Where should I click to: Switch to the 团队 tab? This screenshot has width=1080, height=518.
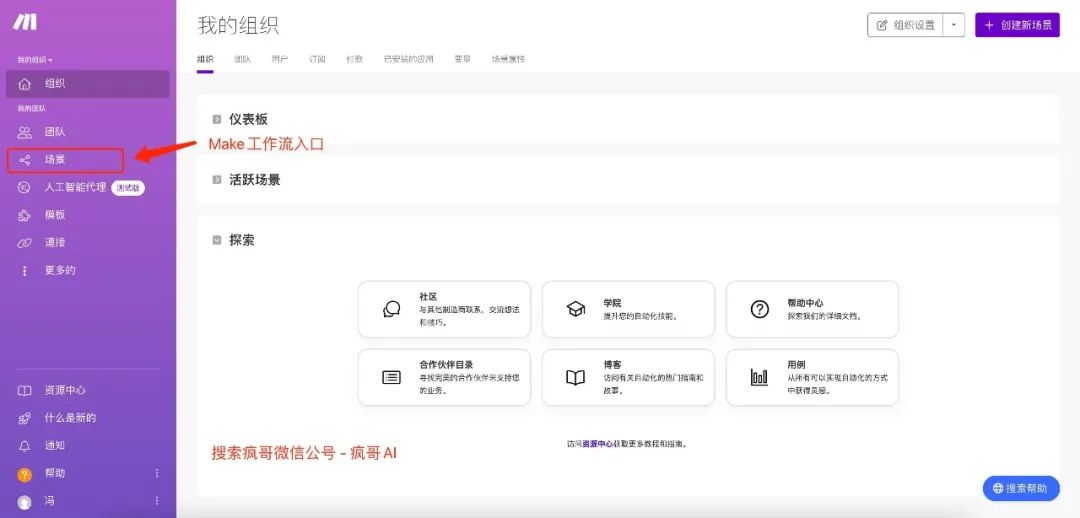242,59
